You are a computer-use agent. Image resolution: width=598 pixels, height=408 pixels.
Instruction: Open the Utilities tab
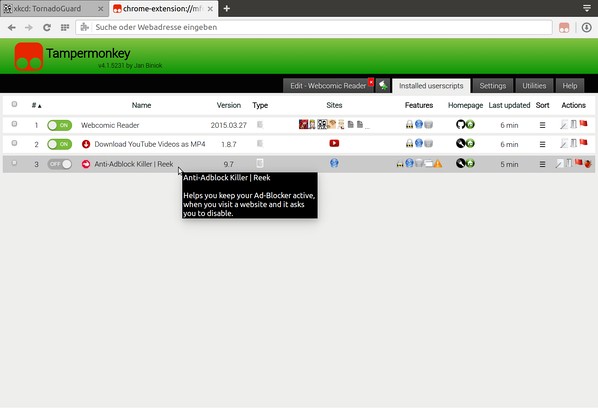(534, 86)
